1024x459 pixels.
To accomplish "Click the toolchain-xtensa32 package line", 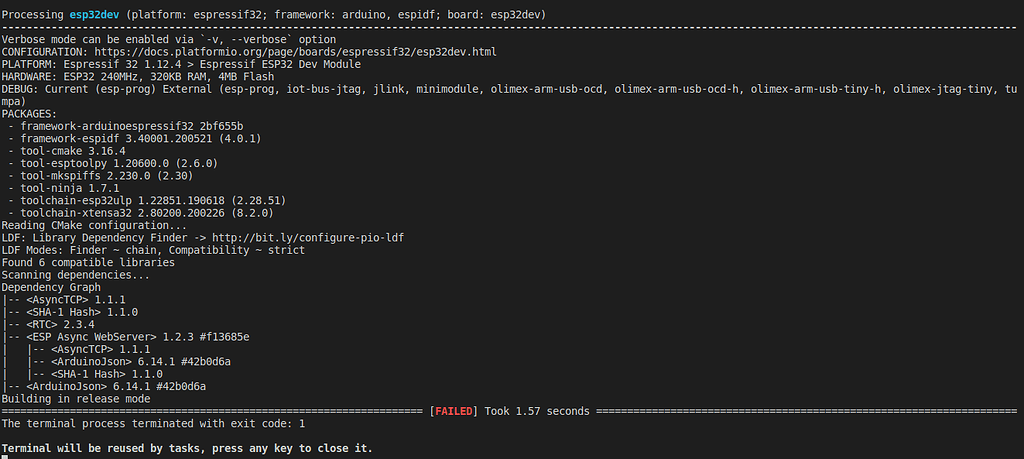I will tap(140, 213).
